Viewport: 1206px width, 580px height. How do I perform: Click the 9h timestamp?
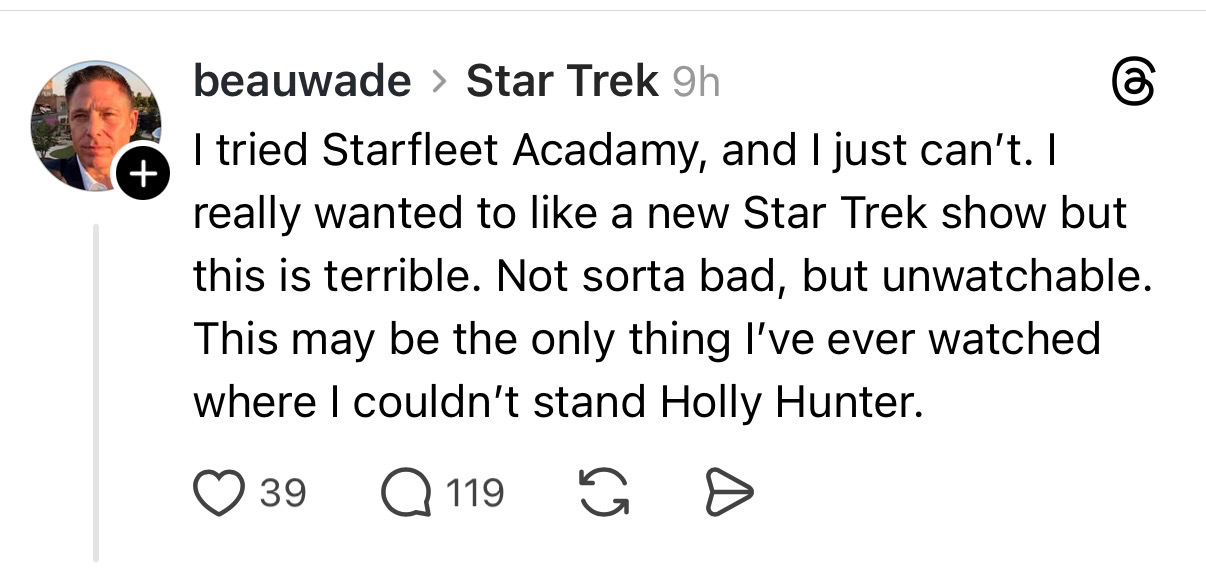pyautogui.click(x=695, y=83)
